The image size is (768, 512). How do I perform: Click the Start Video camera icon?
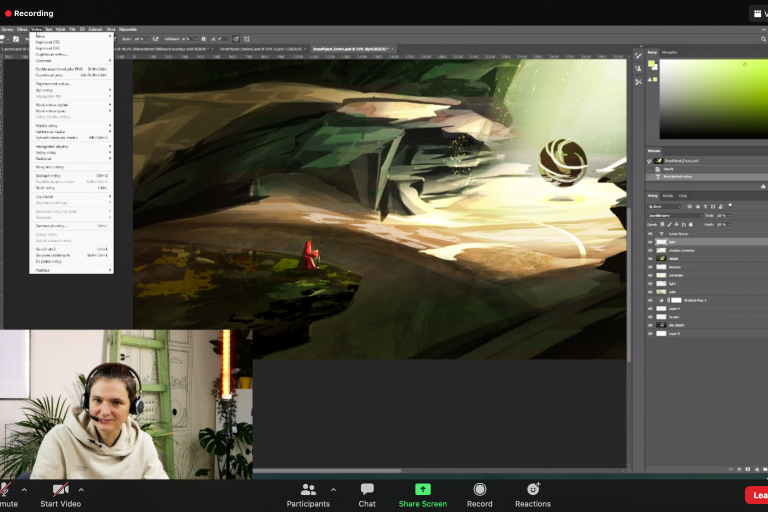[61, 489]
